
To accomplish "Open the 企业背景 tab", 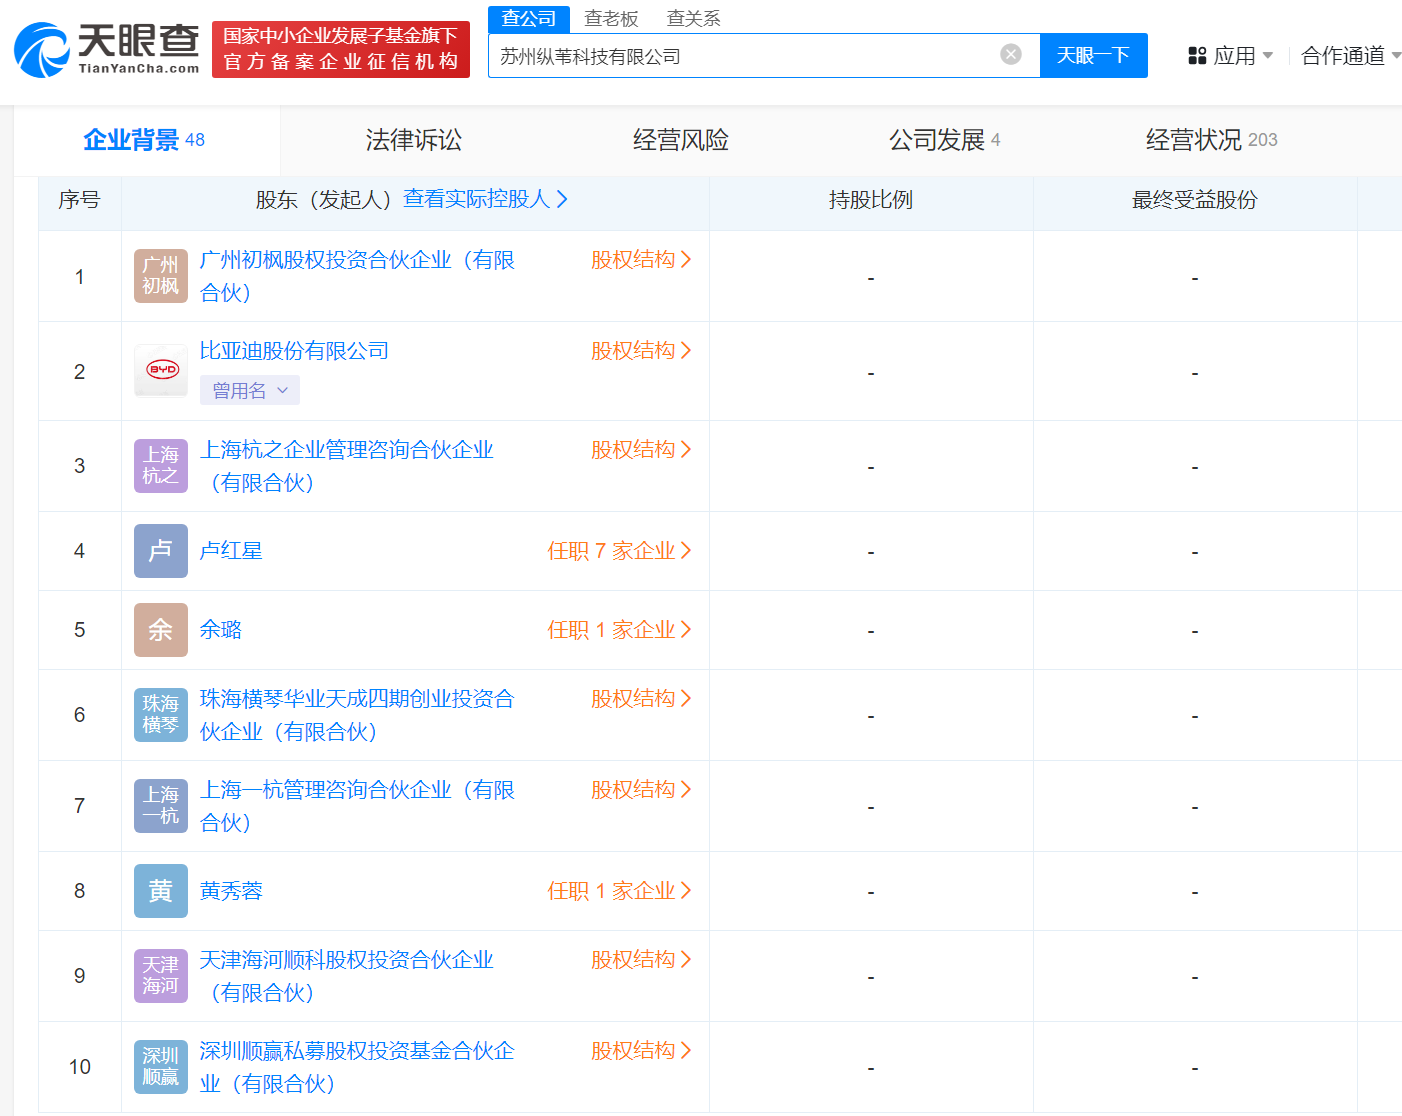I will pos(144,140).
